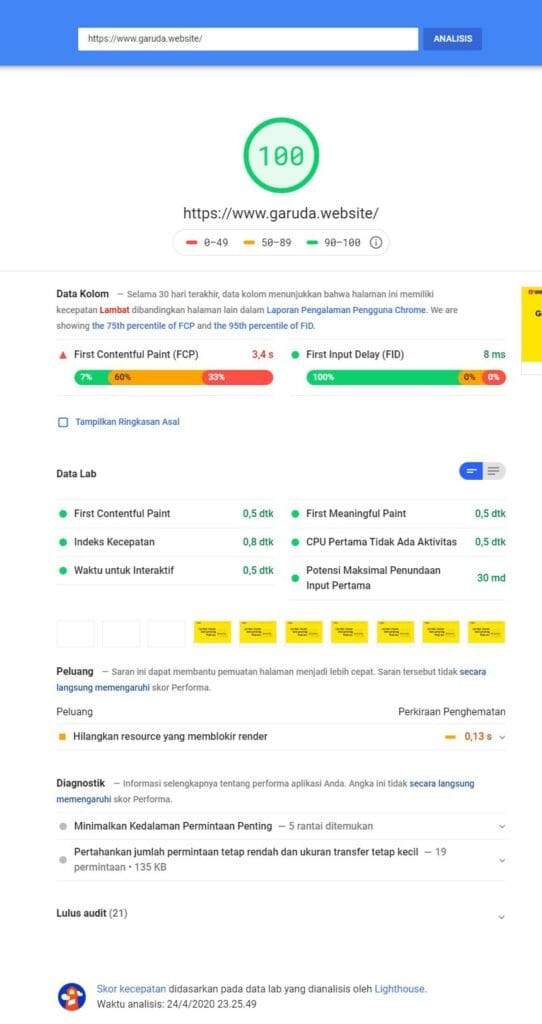This screenshot has width=542, height=1024.
Task: Select the blue compact view toggle in Data Lab
Action: [x=471, y=471]
